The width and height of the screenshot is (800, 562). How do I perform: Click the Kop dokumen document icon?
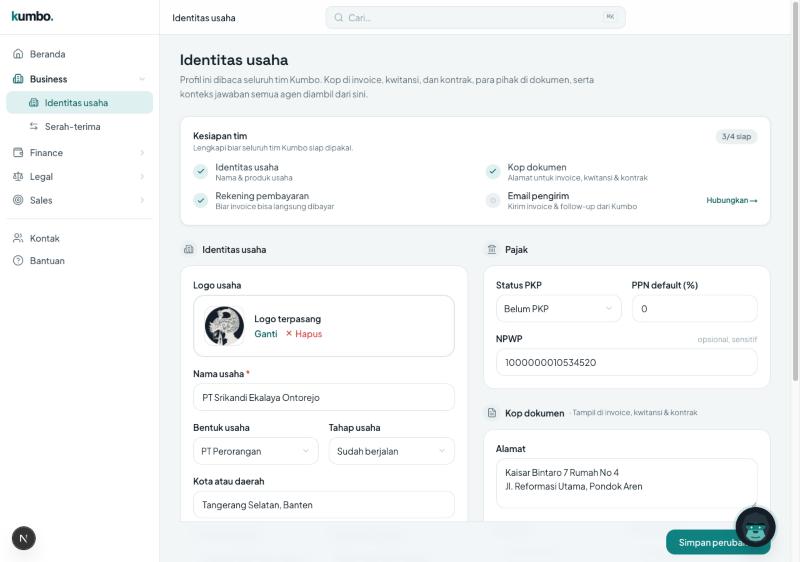(x=492, y=413)
